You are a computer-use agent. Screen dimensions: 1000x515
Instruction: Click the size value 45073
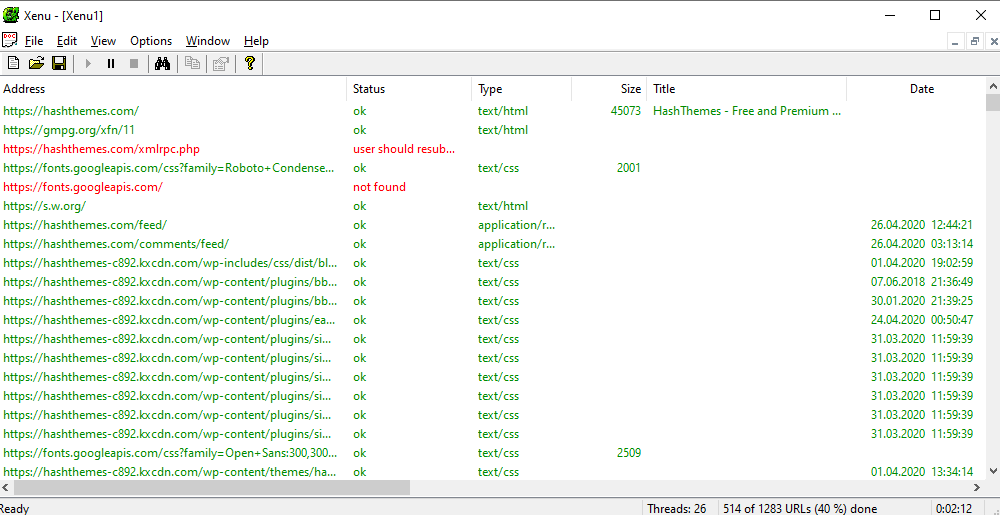tap(626, 111)
